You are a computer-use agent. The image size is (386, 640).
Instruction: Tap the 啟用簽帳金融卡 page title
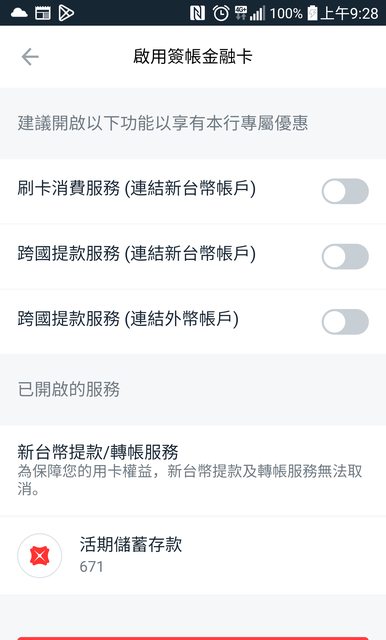click(193, 56)
